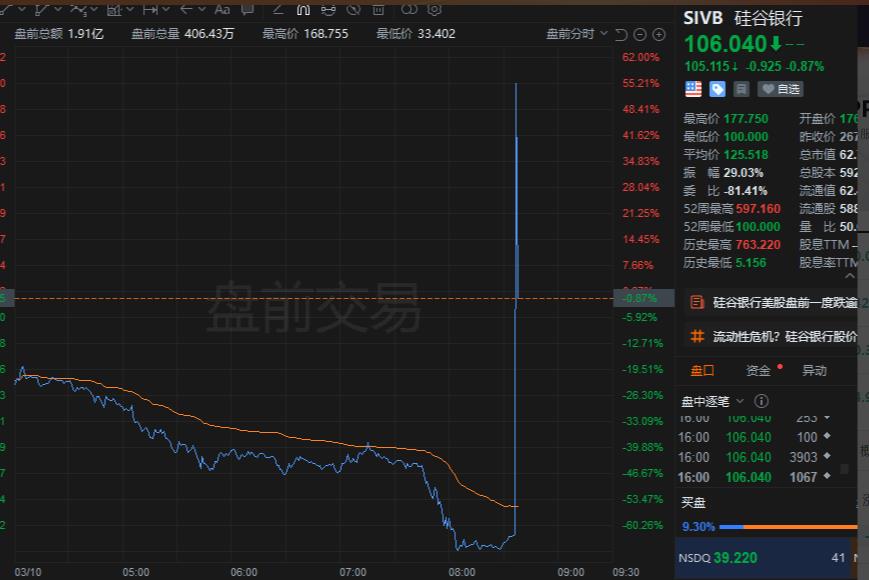The image size is (869, 580).
Task: Open settings gear in chart toolbar
Action: 434,9
